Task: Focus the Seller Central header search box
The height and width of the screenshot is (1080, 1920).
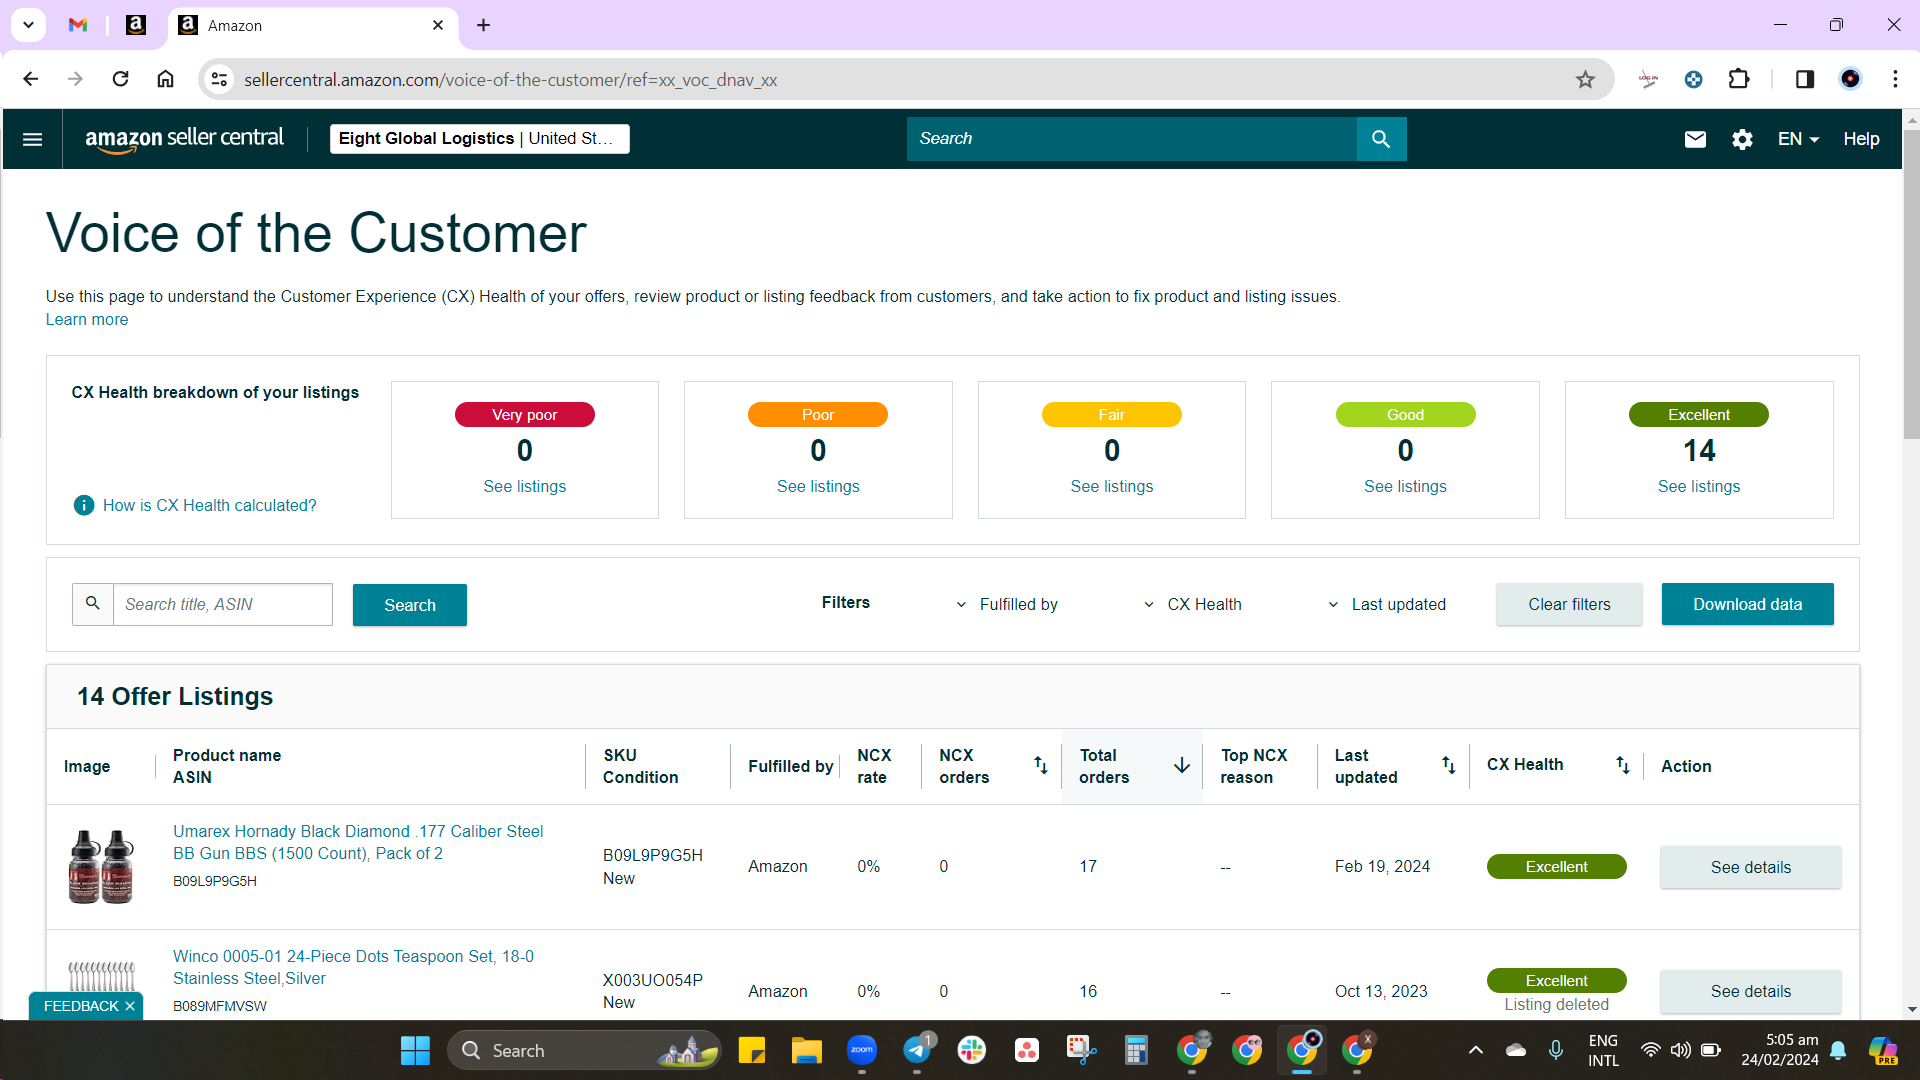Action: pyautogui.click(x=1131, y=139)
